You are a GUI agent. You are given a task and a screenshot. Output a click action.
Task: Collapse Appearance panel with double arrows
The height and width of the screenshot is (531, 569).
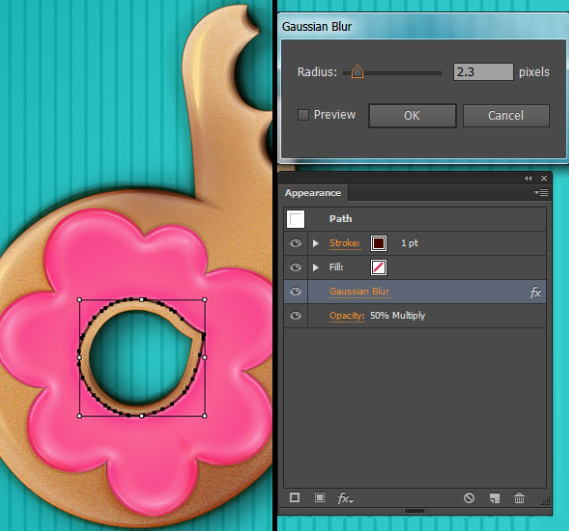(x=528, y=178)
